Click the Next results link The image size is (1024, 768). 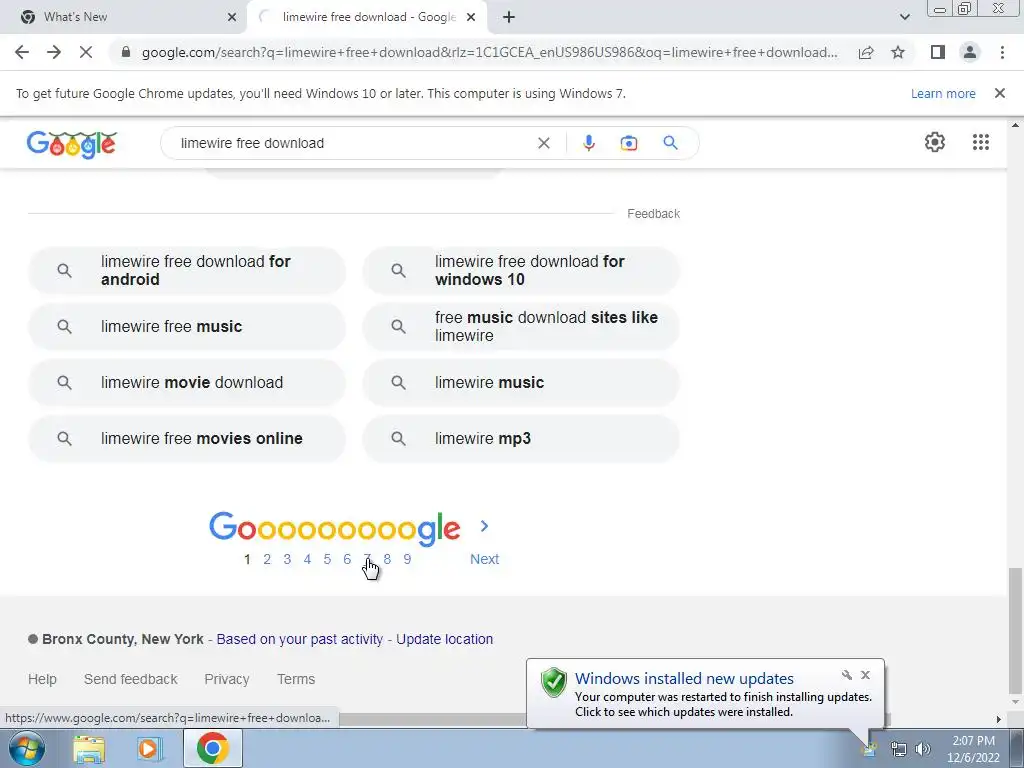click(x=485, y=559)
